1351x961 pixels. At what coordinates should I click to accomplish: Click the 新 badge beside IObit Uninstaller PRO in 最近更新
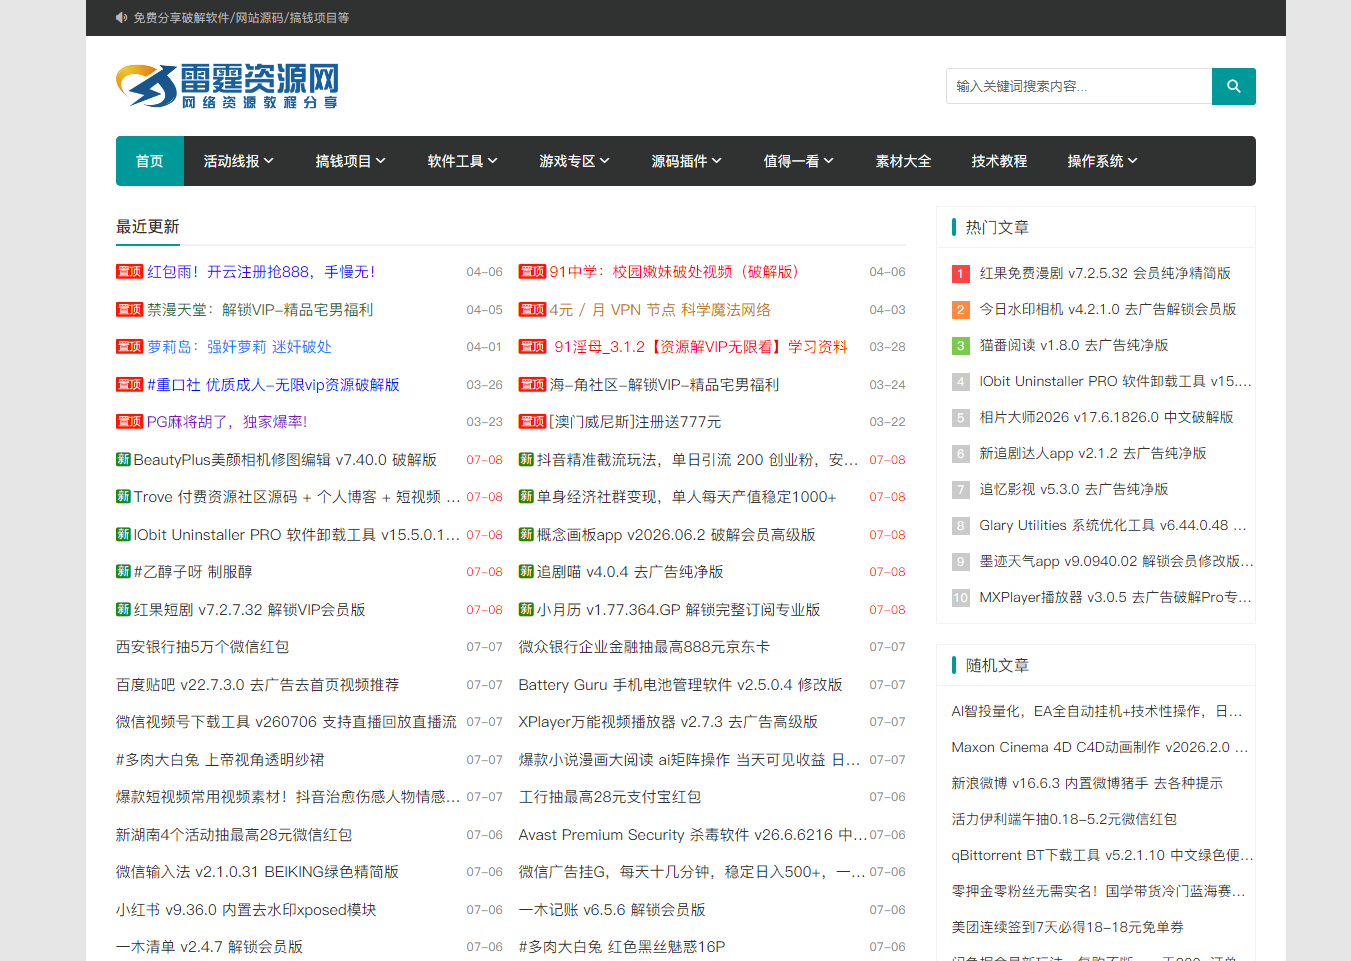124,535
